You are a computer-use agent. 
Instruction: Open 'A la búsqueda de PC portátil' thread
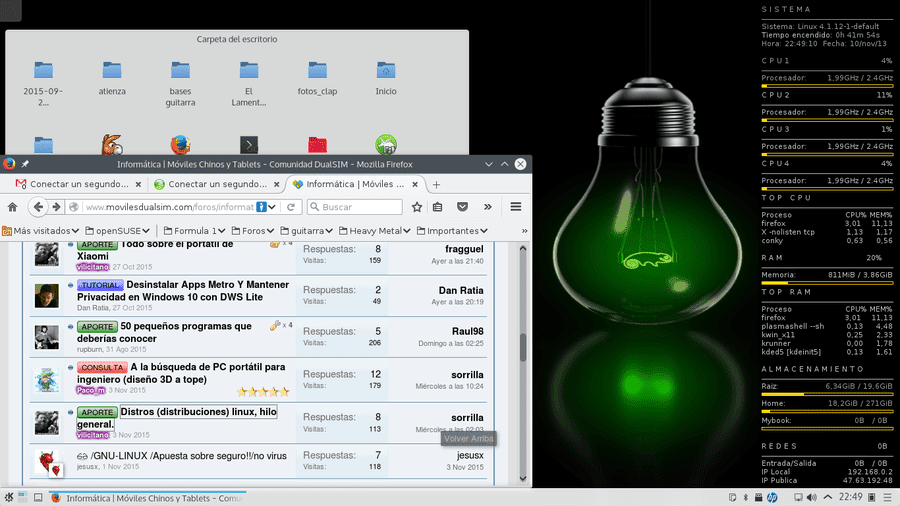[x=181, y=373]
